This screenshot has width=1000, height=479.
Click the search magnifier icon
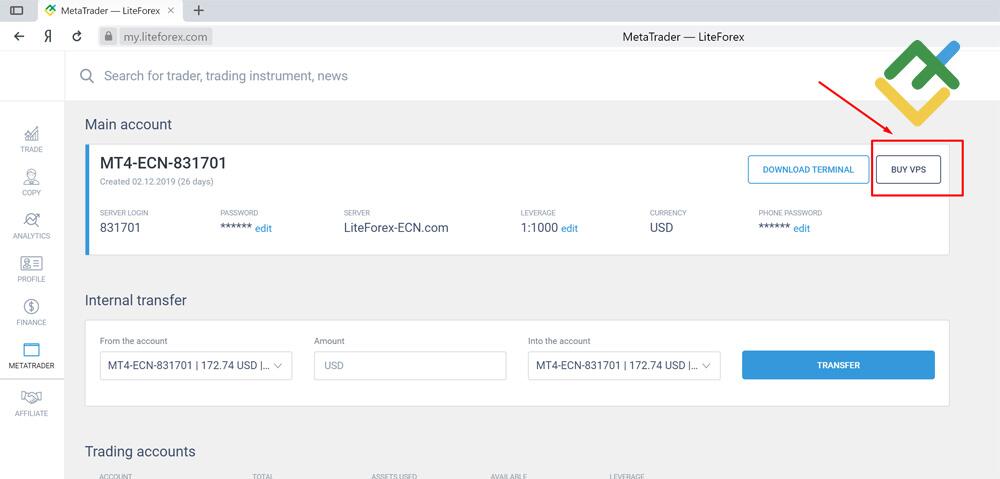[x=87, y=76]
